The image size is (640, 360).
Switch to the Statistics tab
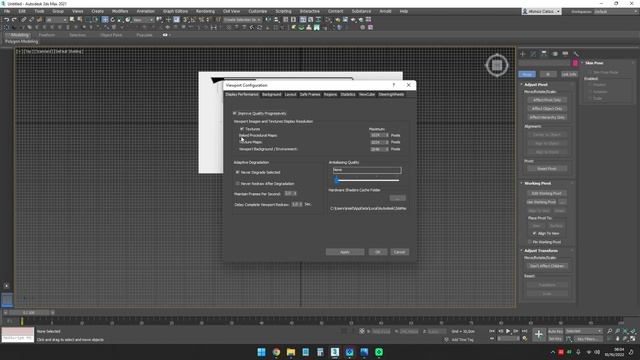click(348, 94)
